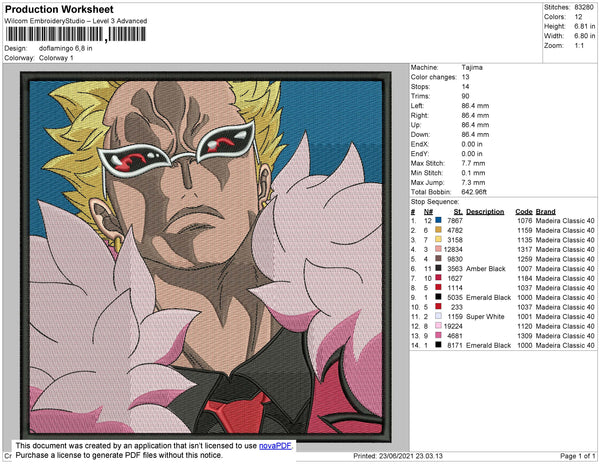Screen dimensions: 600x464
Task: Click the thread code '1120'
Action: (x=525, y=326)
